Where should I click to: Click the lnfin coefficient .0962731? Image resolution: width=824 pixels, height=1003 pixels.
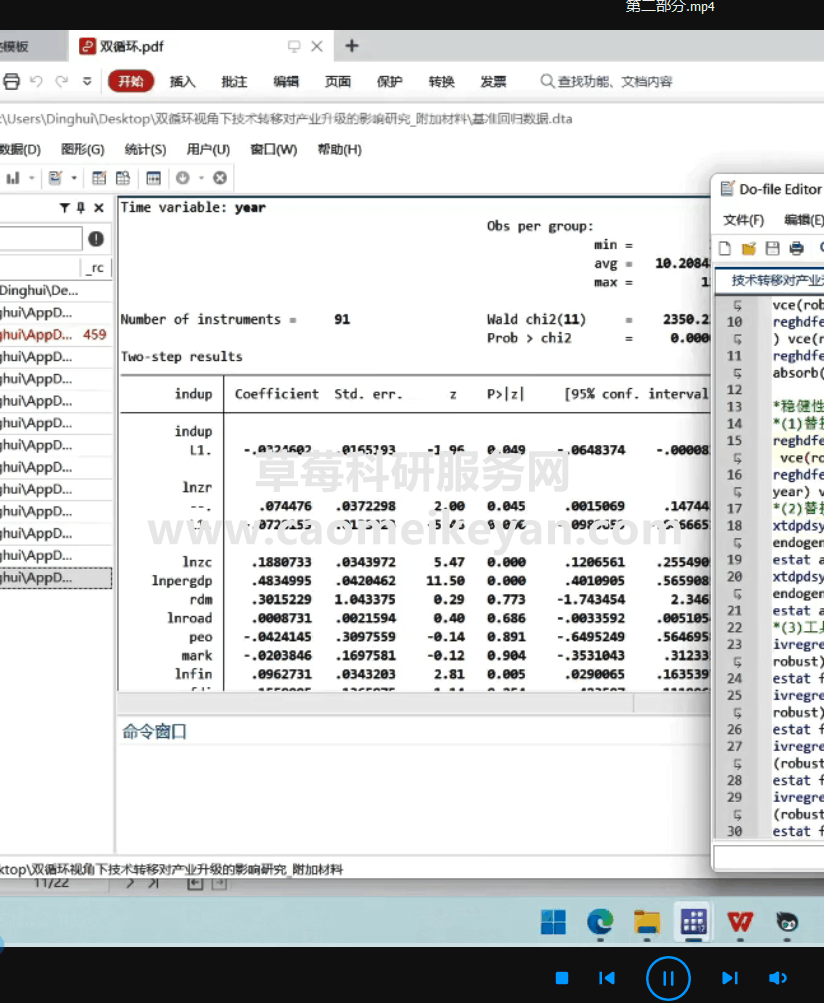[x=282, y=674]
